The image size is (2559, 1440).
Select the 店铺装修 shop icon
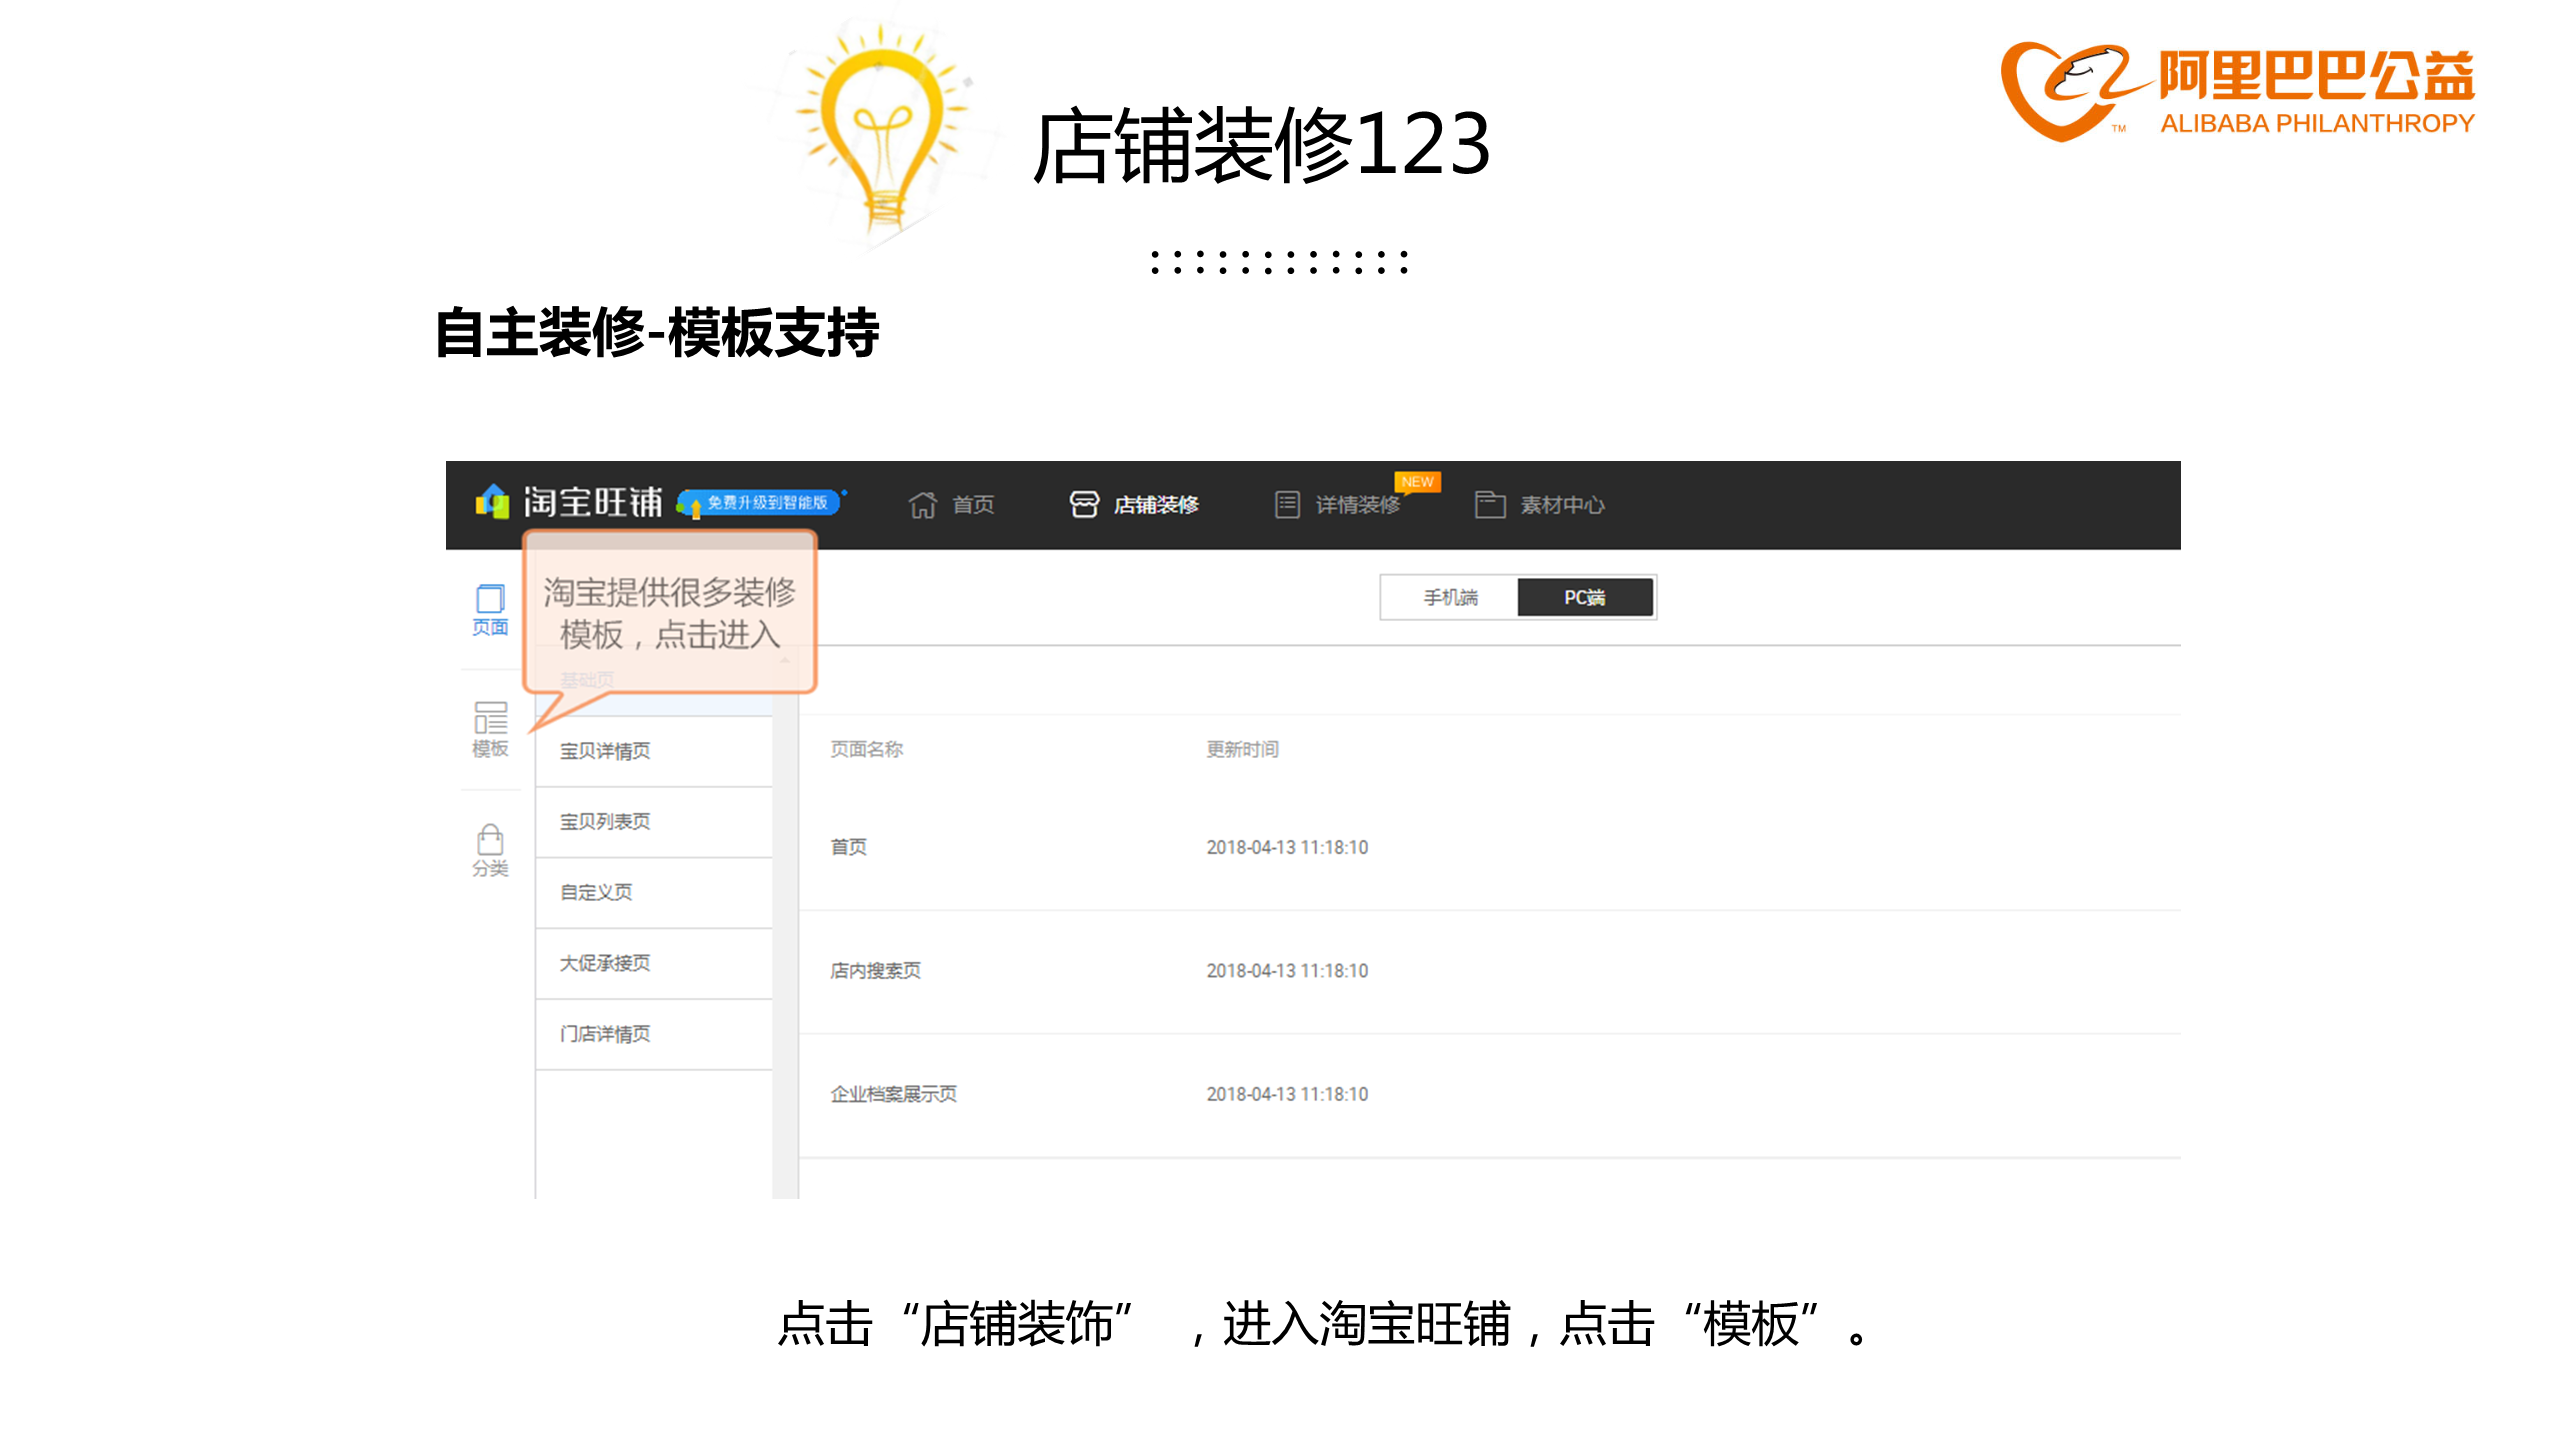point(1084,505)
